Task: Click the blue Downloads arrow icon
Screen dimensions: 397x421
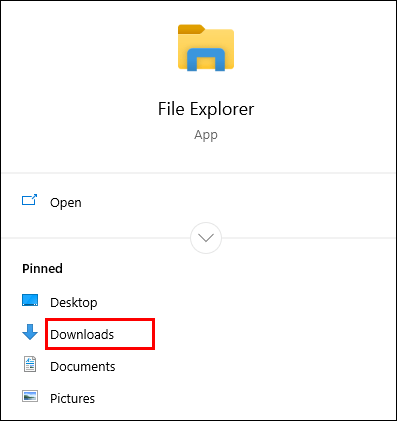Action: point(30,332)
